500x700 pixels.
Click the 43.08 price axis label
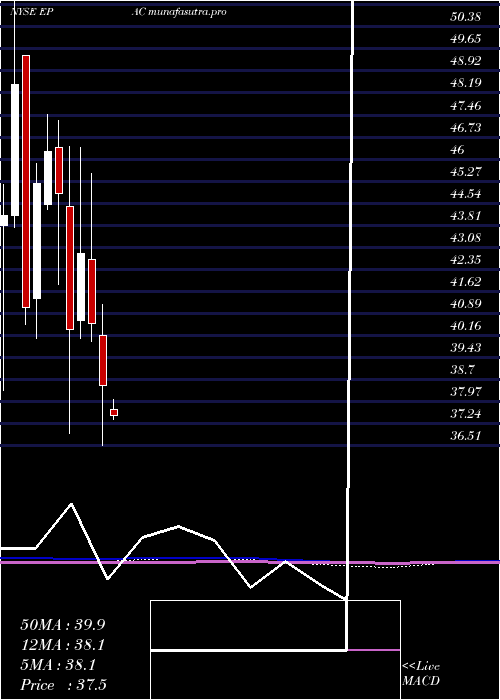(466, 238)
